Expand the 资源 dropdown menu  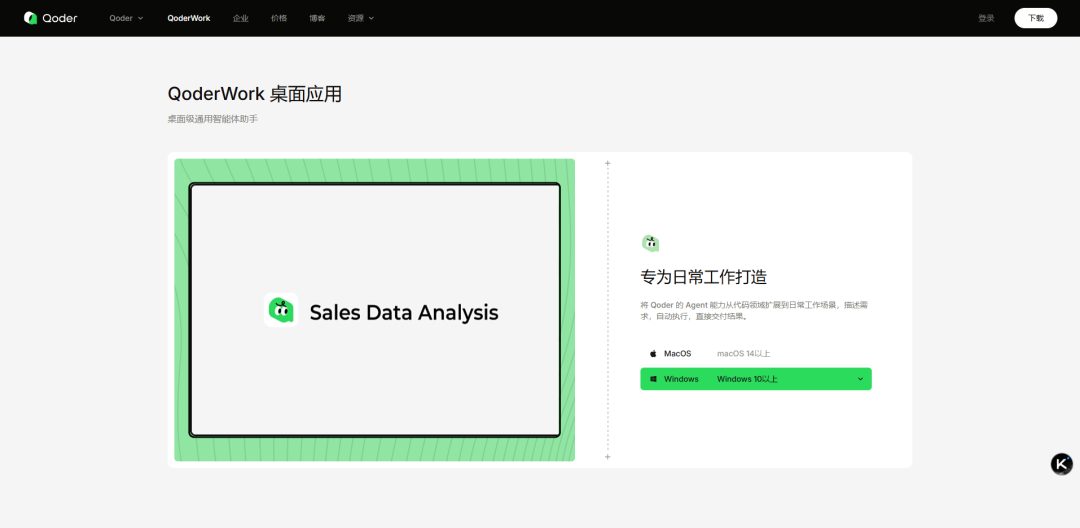coord(361,18)
